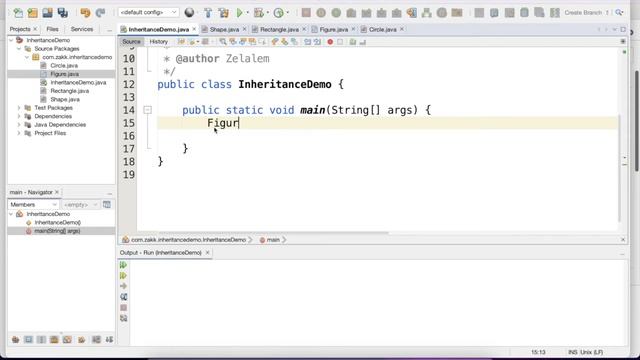This screenshot has width=640, height=360.
Task: Switch to the Figure.java editor tab
Action: pos(333,29)
